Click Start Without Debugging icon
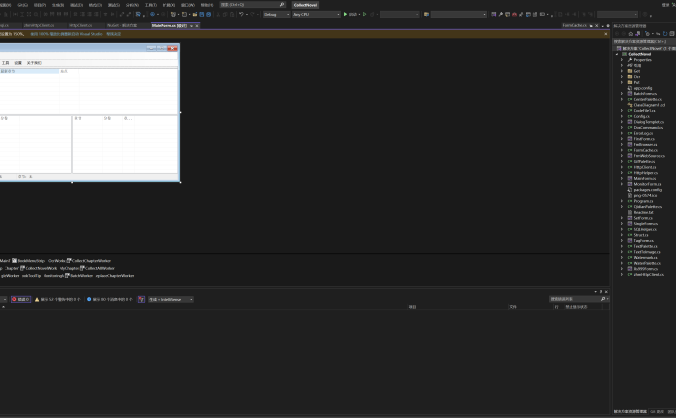 (364, 14)
